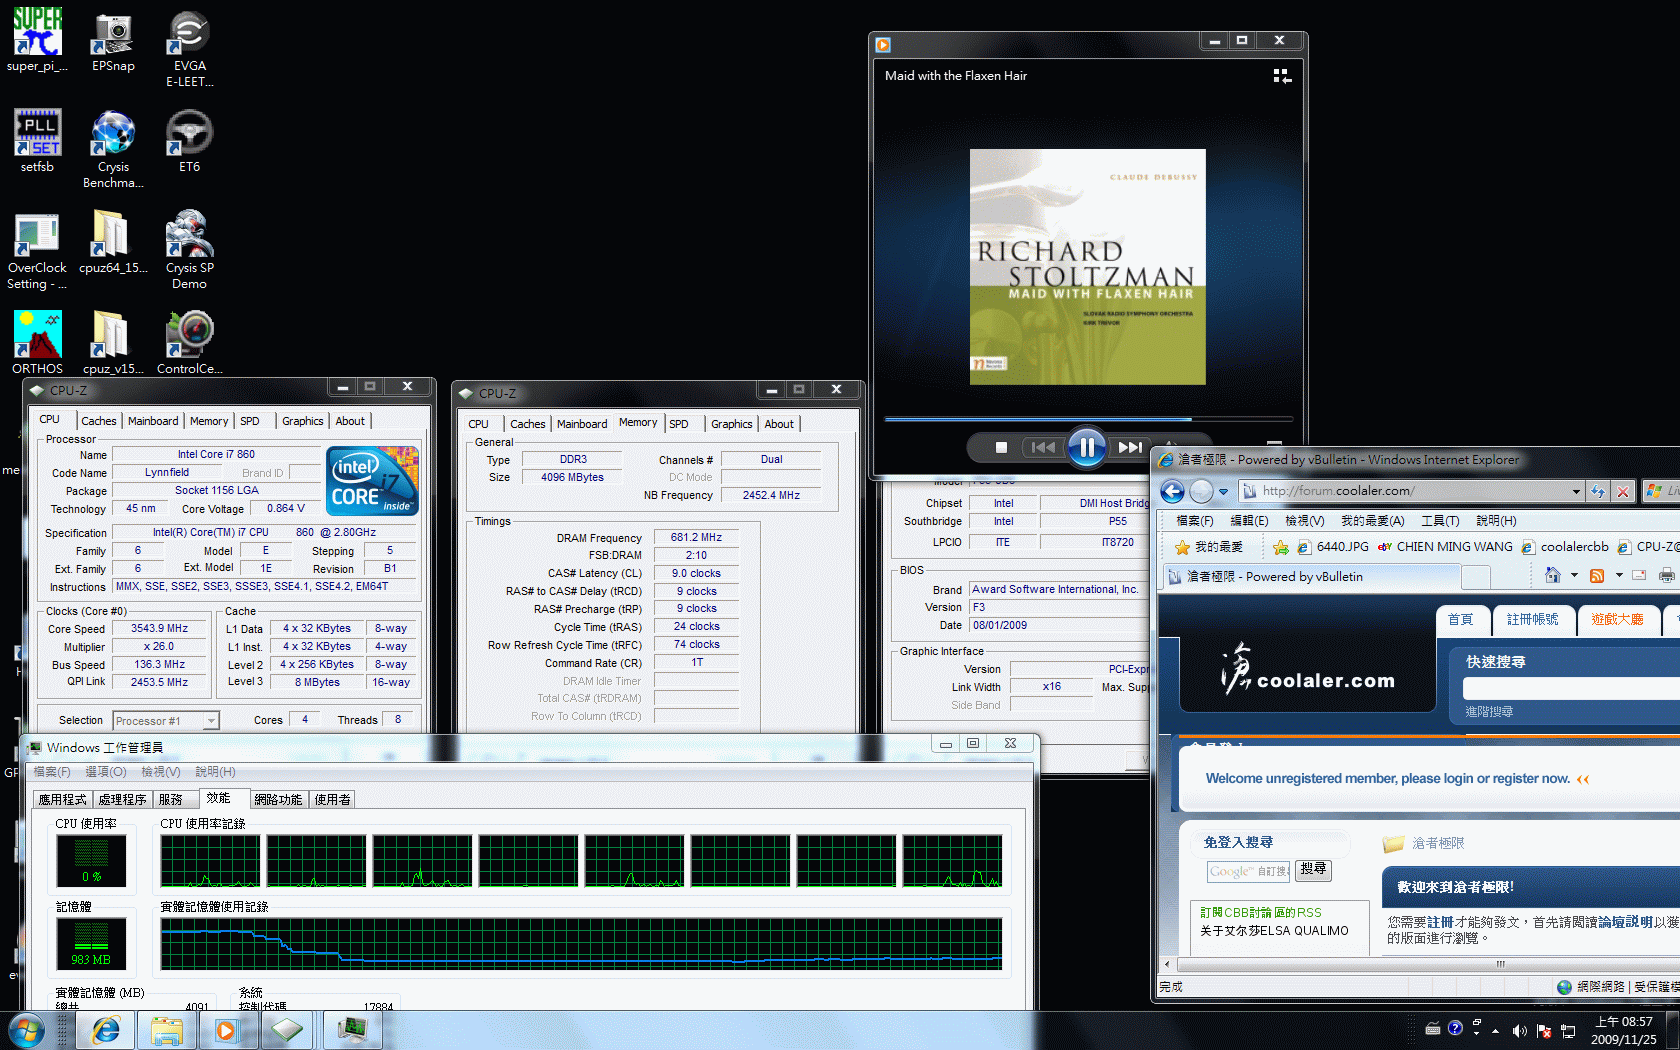Open CHIEN MING WANG favorites link
Viewport: 1680px width, 1050px height.
[x=1445, y=547]
